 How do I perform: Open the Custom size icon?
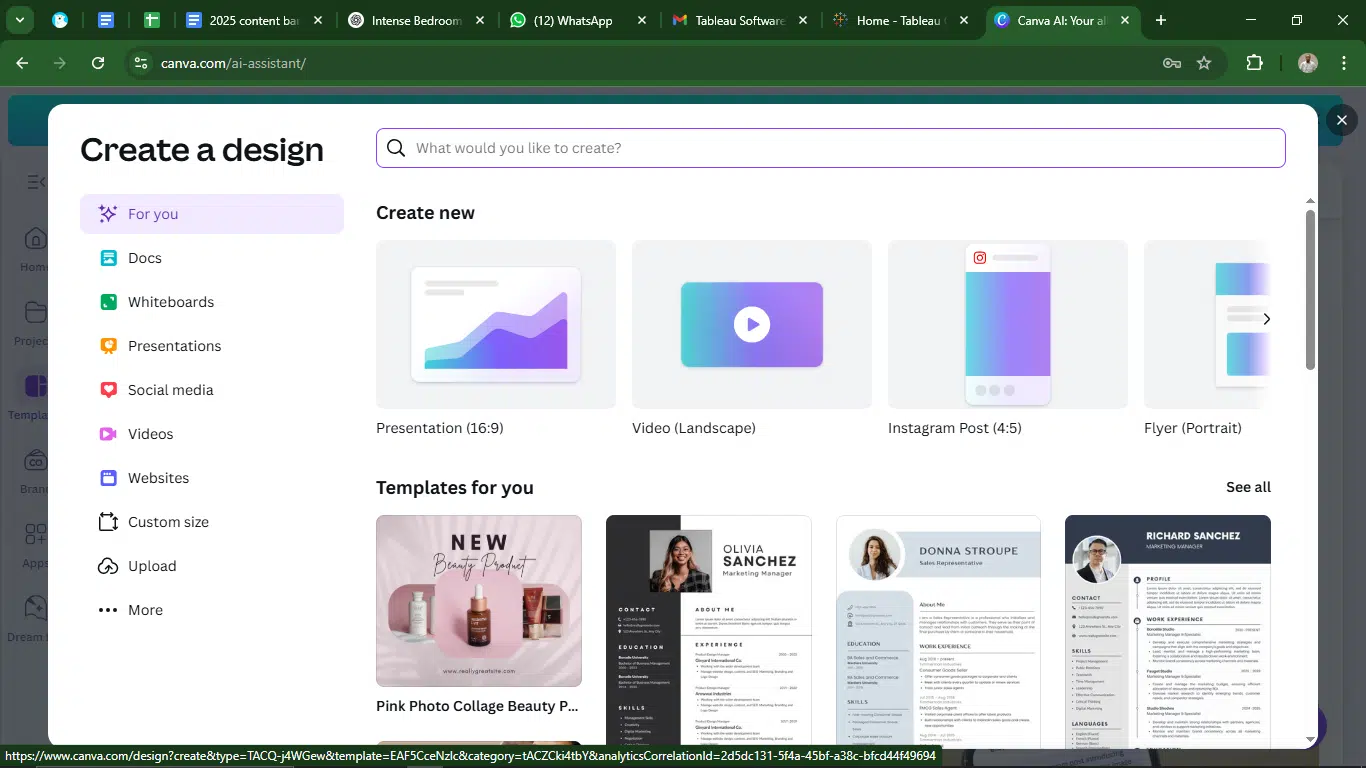[108, 522]
